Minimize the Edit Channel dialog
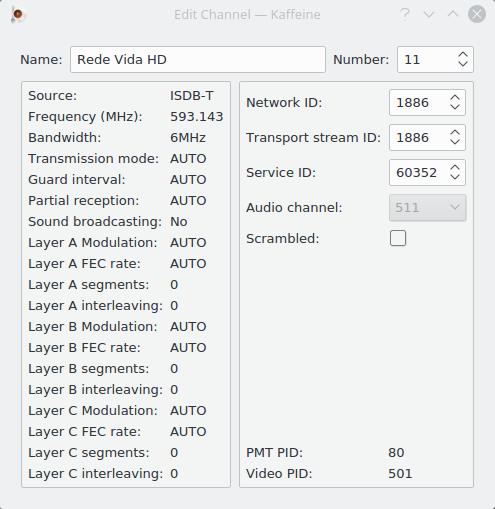Screen dimensions: 495x509 429,14
